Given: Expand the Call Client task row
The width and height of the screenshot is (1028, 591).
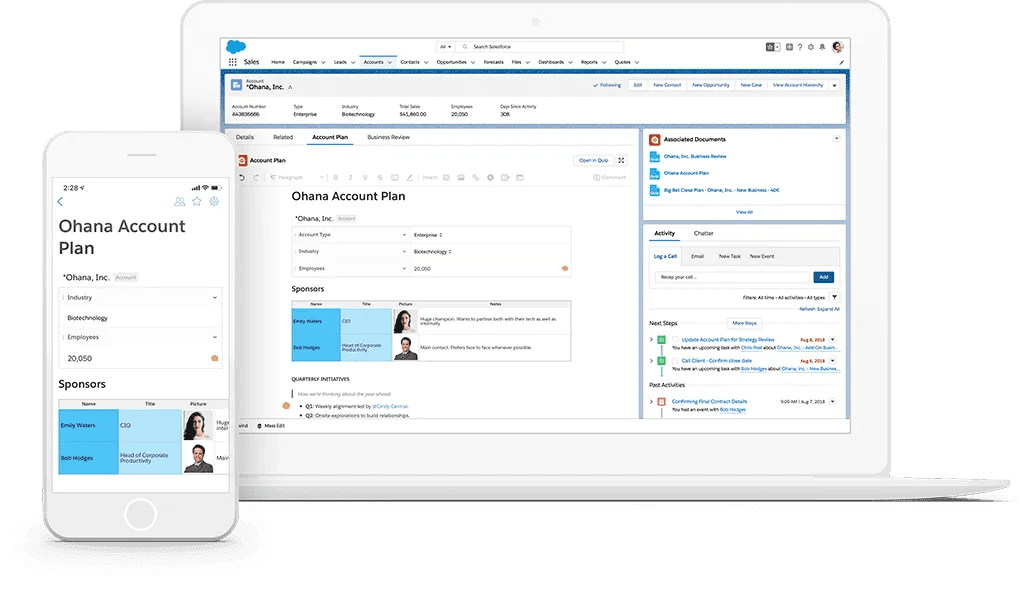Looking at the screenshot, I should click(651, 361).
